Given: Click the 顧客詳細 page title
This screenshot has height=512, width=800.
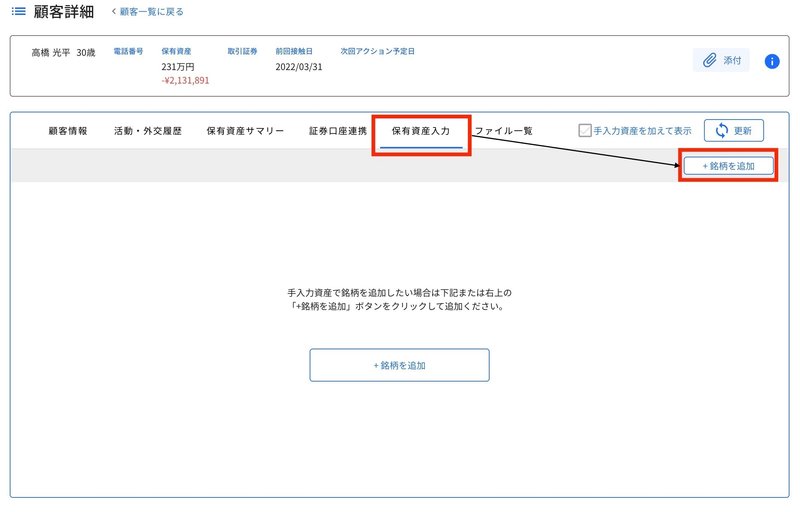Looking at the screenshot, I should click(x=64, y=11).
